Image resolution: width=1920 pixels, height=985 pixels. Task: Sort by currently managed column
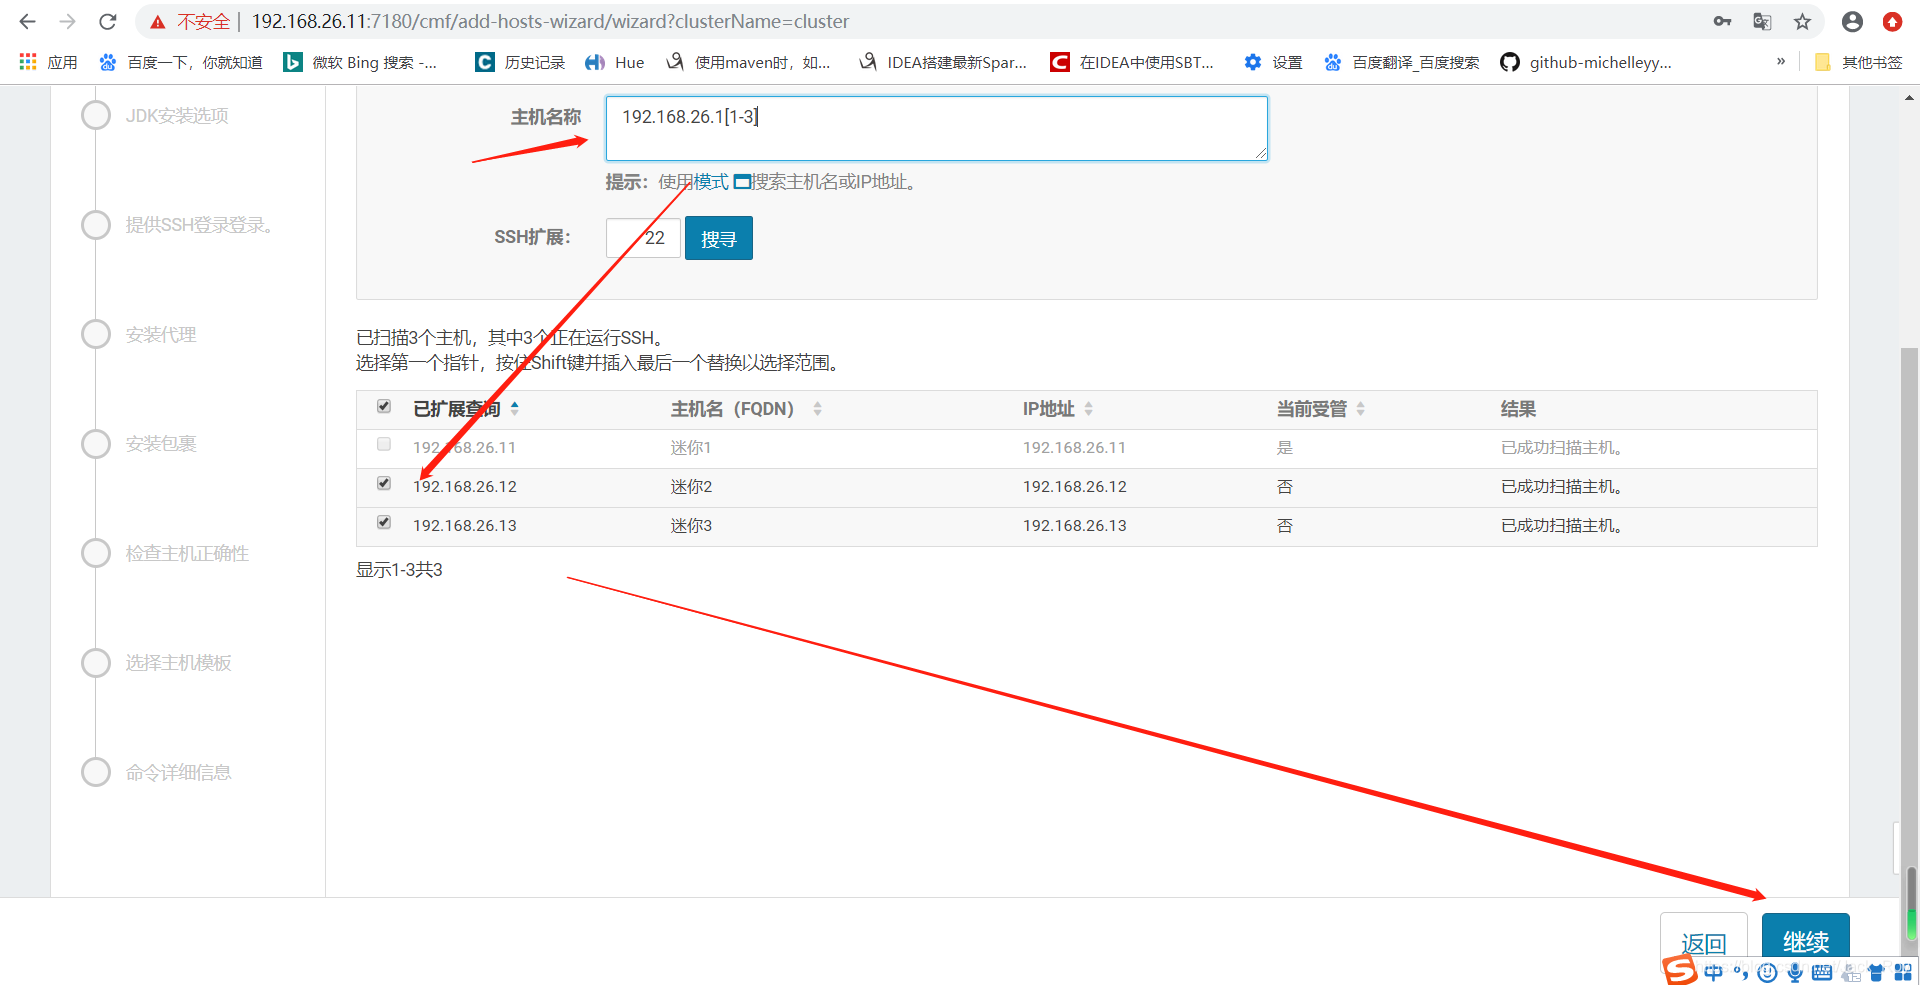point(1321,409)
